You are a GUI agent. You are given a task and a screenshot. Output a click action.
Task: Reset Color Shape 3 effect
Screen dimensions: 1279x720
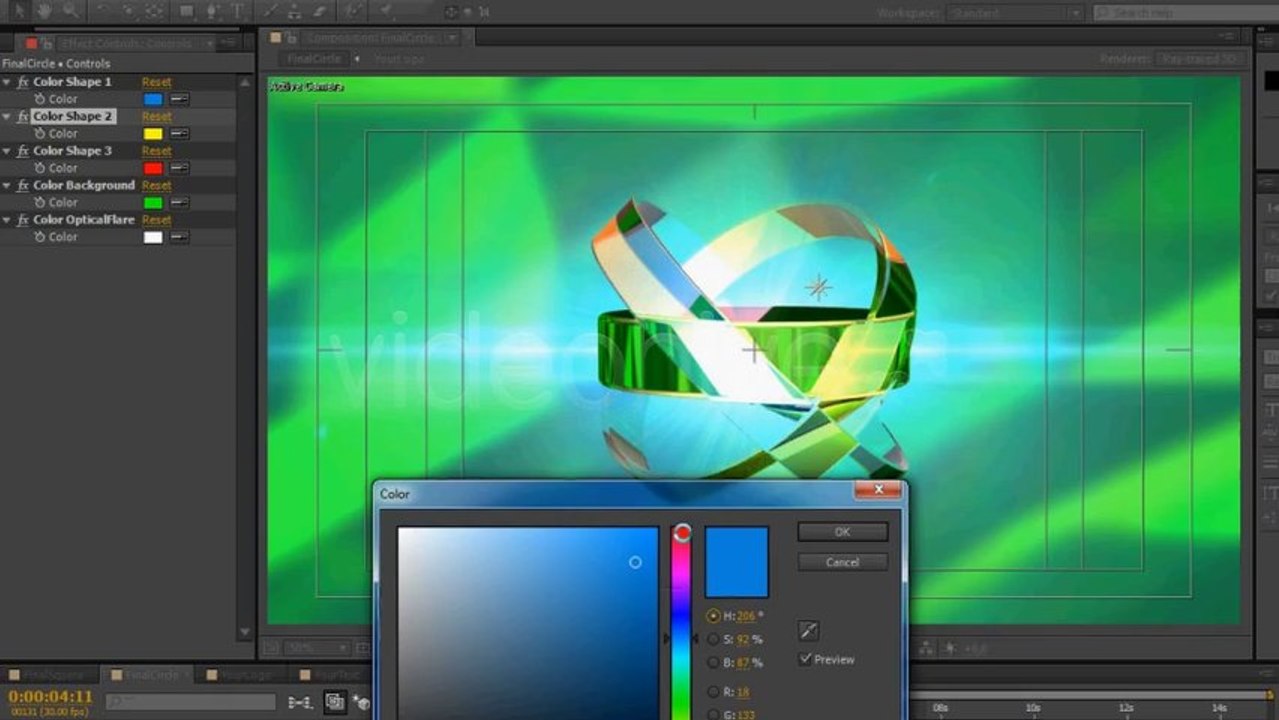click(x=156, y=151)
